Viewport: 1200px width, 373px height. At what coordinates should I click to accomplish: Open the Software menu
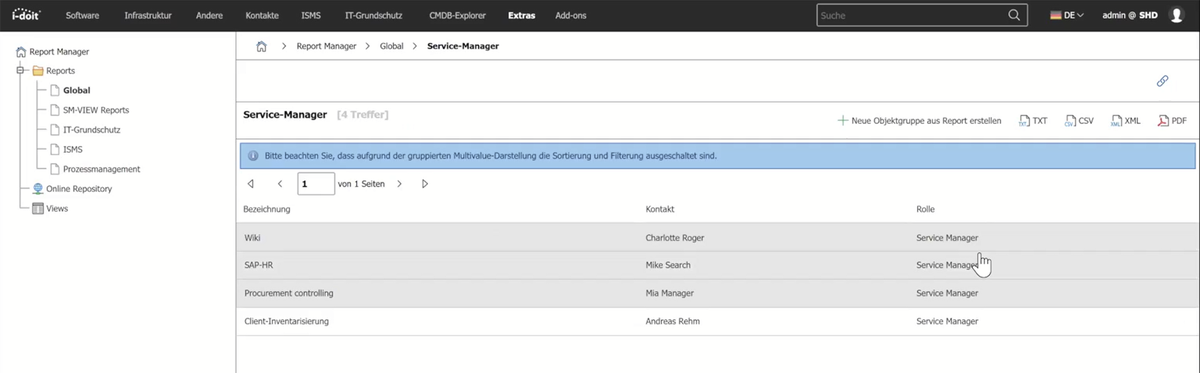click(x=82, y=15)
